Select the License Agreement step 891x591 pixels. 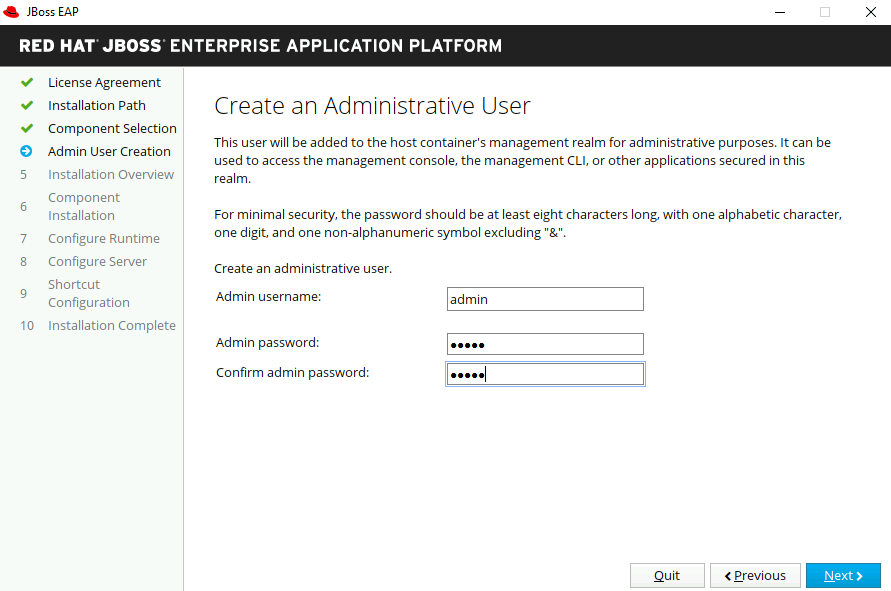[104, 82]
